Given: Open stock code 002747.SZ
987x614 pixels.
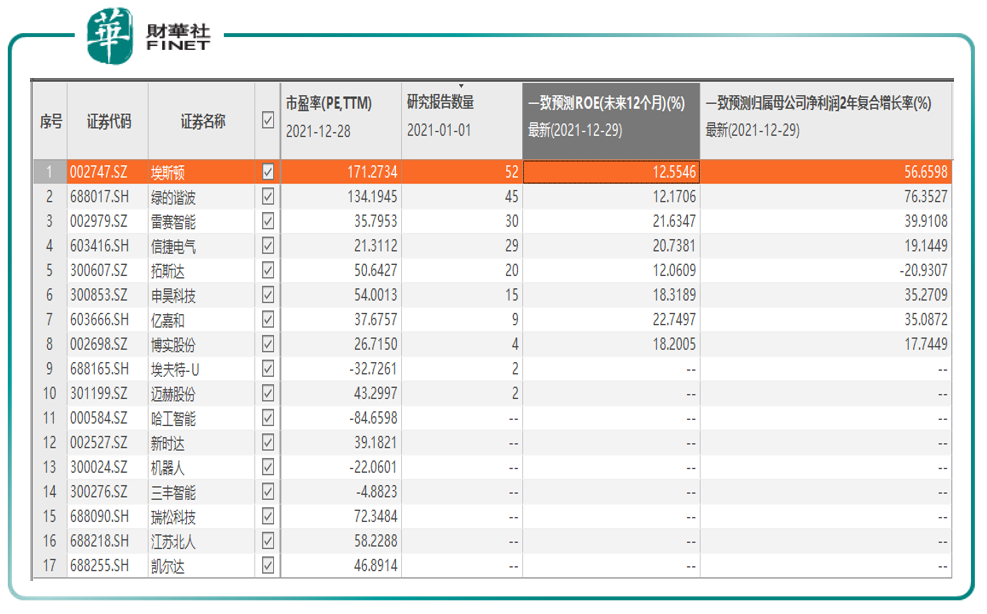Looking at the screenshot, I should click(x=99, y=172).
